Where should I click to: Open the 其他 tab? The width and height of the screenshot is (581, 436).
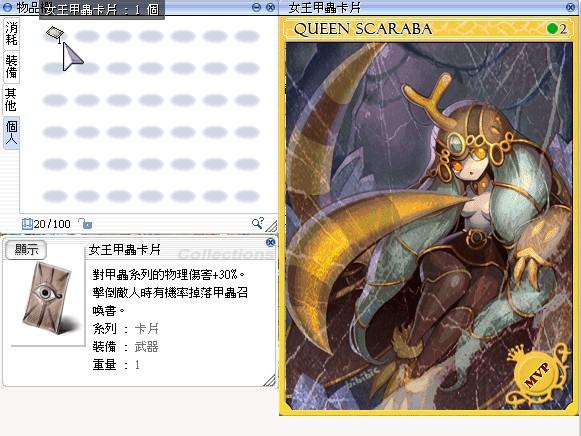11,100
